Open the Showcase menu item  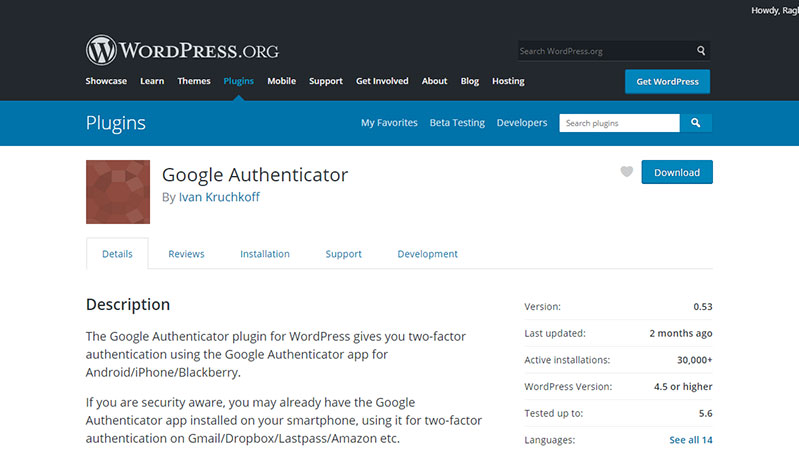point(106,81)
